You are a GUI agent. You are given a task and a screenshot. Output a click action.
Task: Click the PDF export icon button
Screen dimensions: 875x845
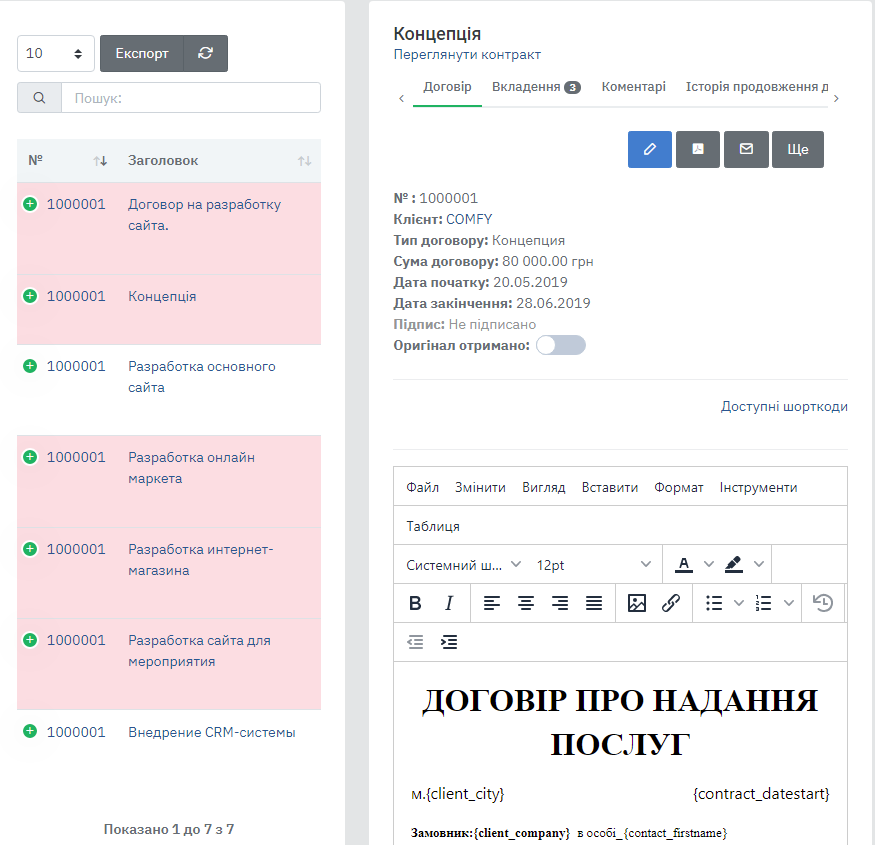698,149
